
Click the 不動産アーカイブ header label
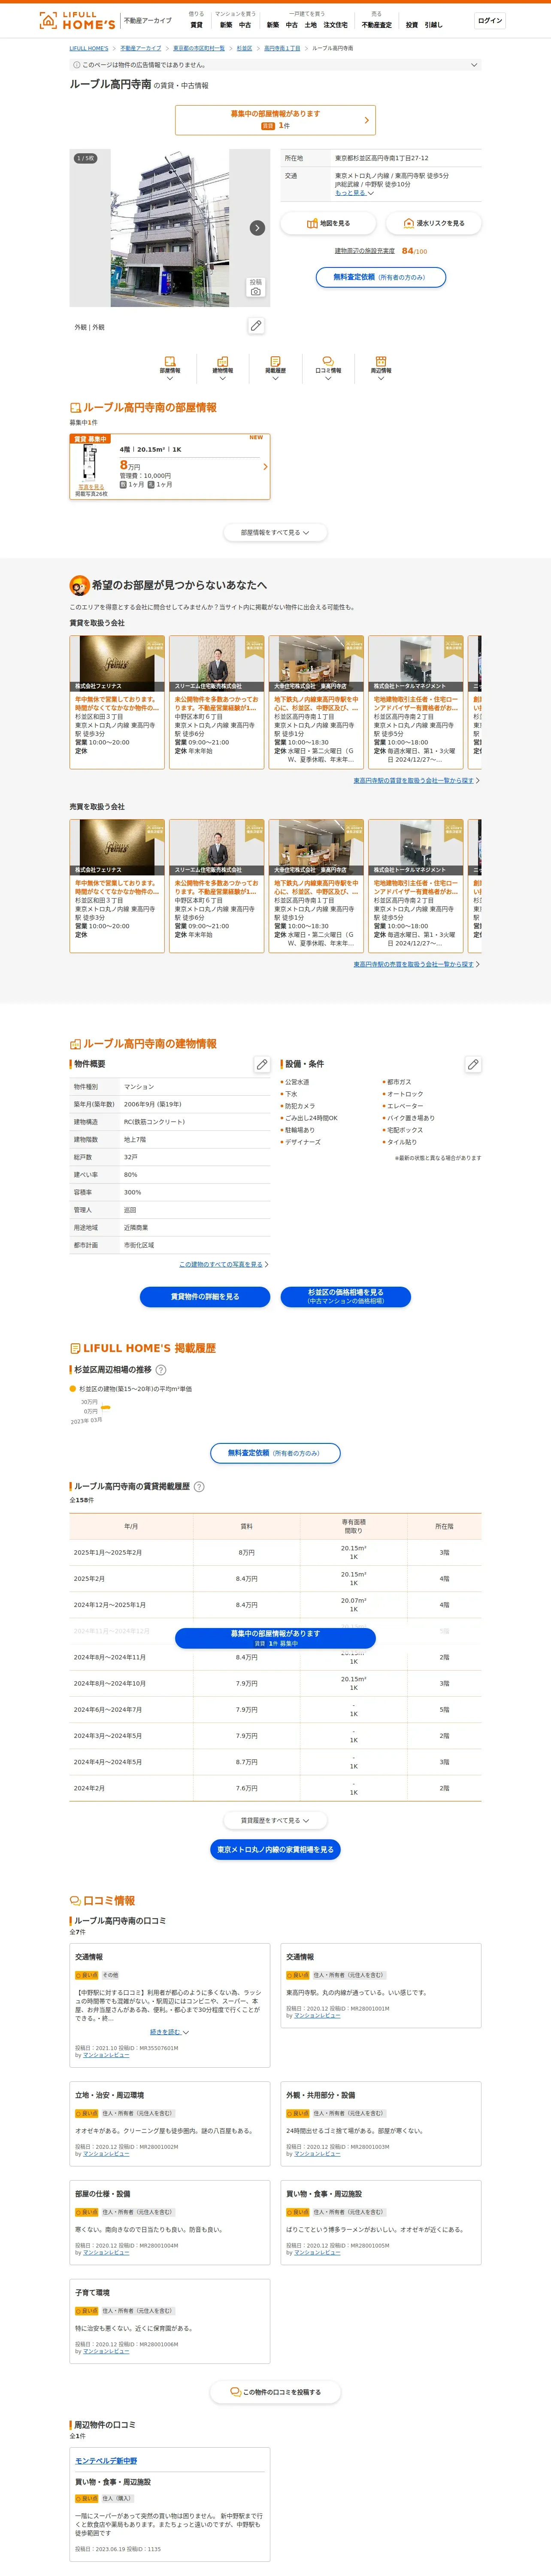pyautogui.click(x=147, y=20)
